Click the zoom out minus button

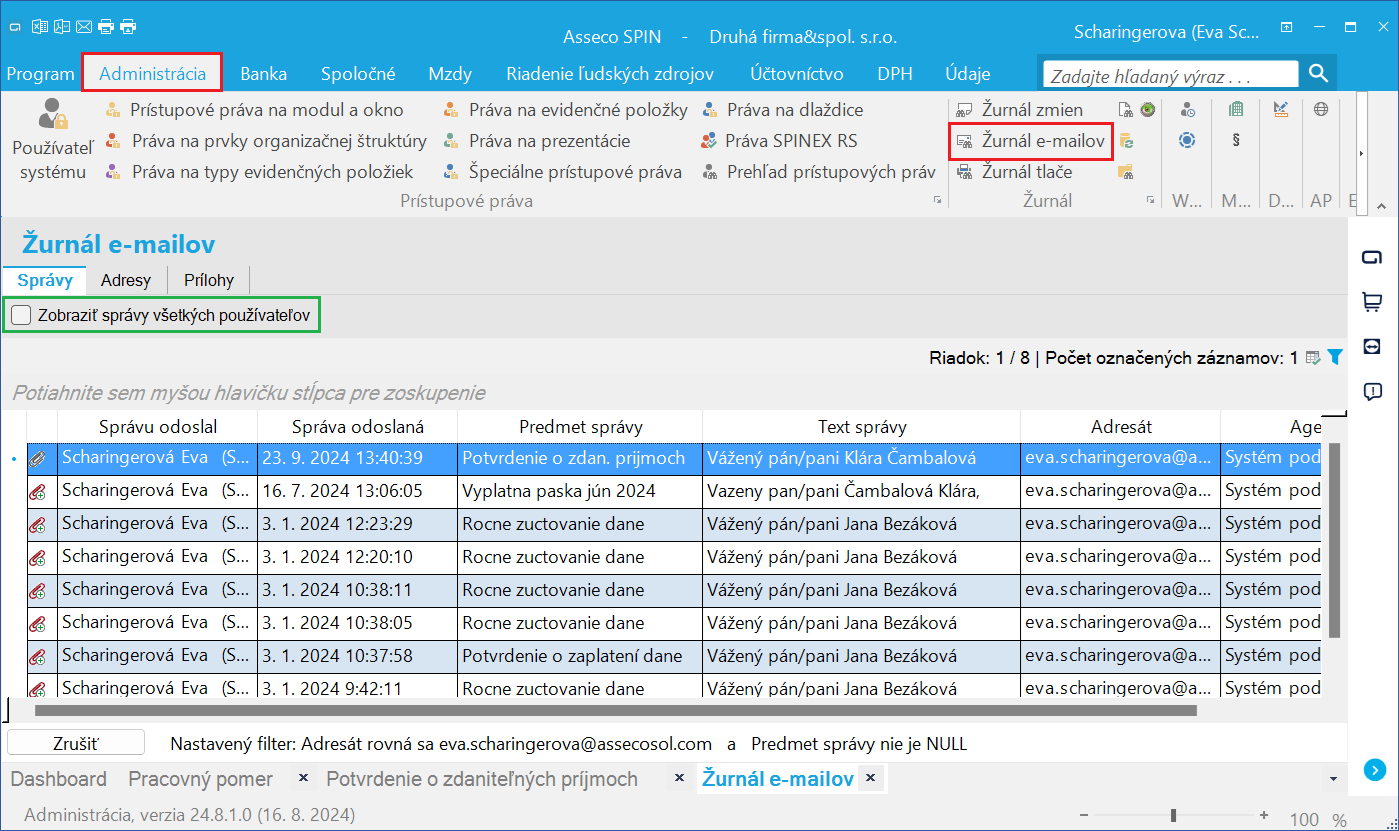[x=1084, y=815]
